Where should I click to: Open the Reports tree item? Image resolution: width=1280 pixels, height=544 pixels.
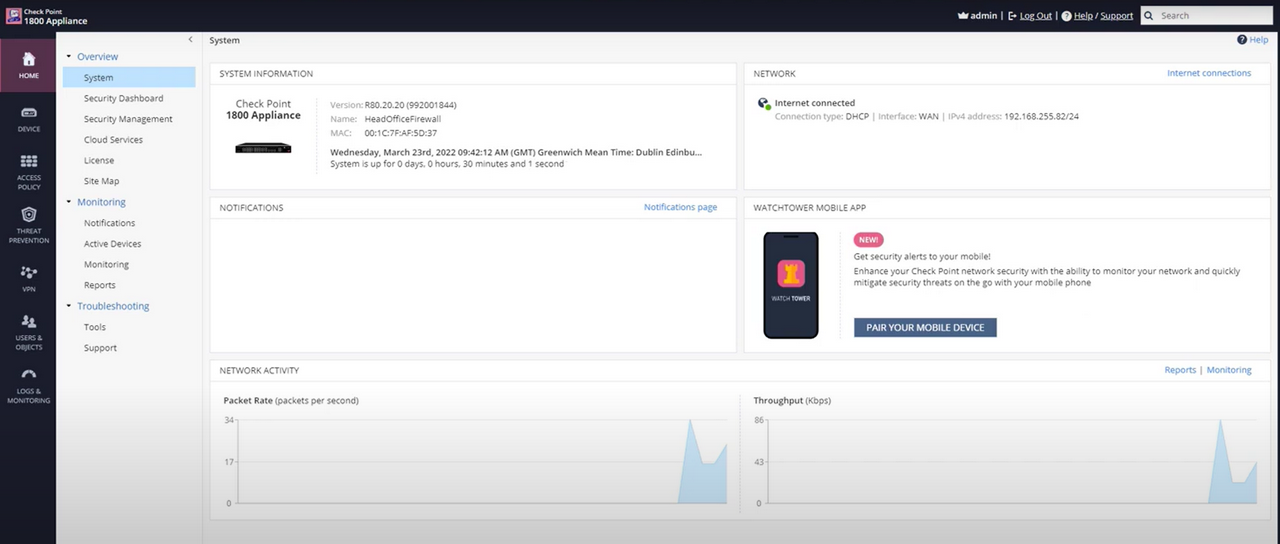(100, 285)
